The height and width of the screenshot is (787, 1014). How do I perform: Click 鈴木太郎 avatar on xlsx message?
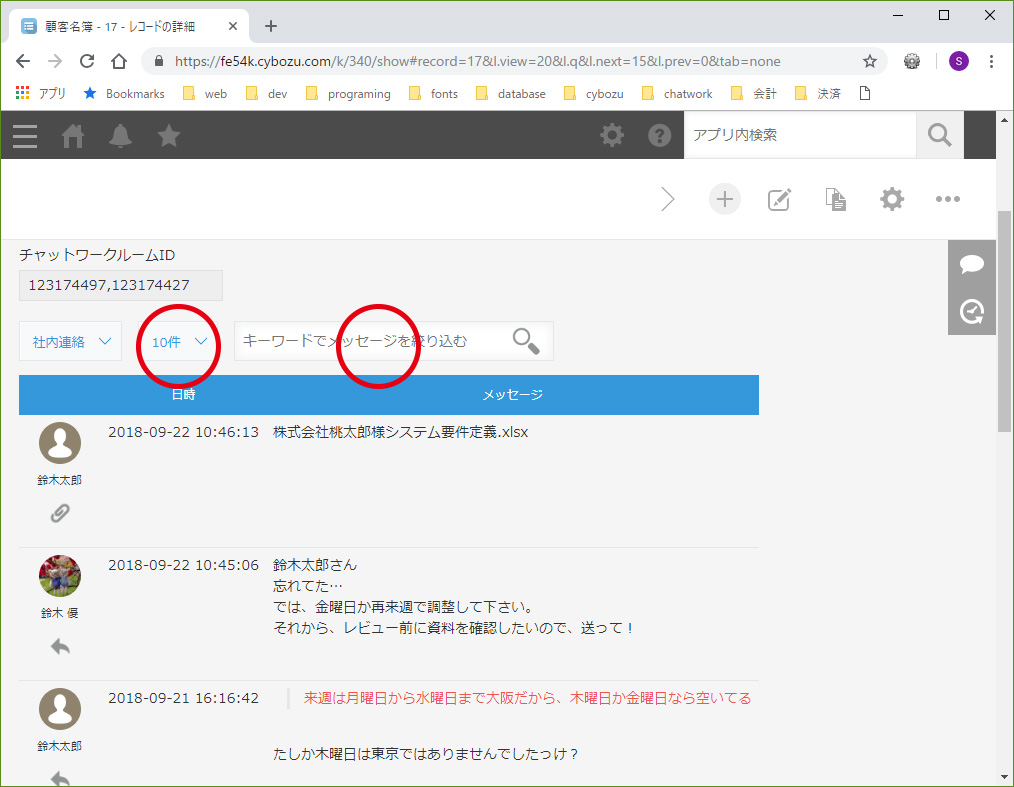pyautogui.click(x=59, y=443)
